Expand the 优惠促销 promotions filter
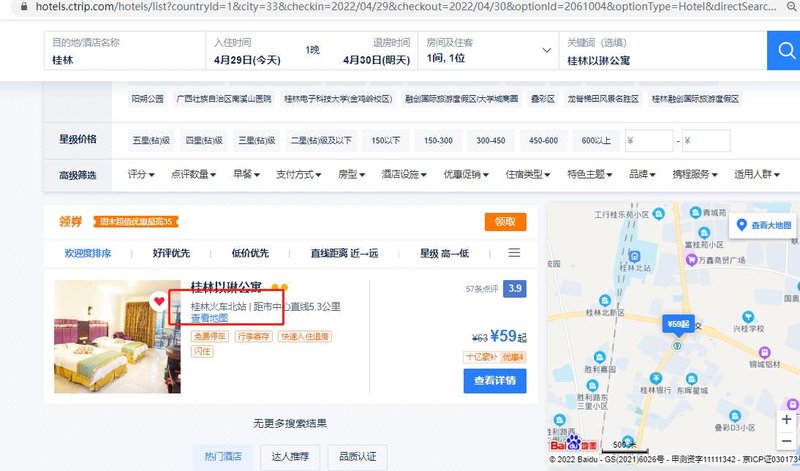 pyautogui.click(x=466, y=175)
